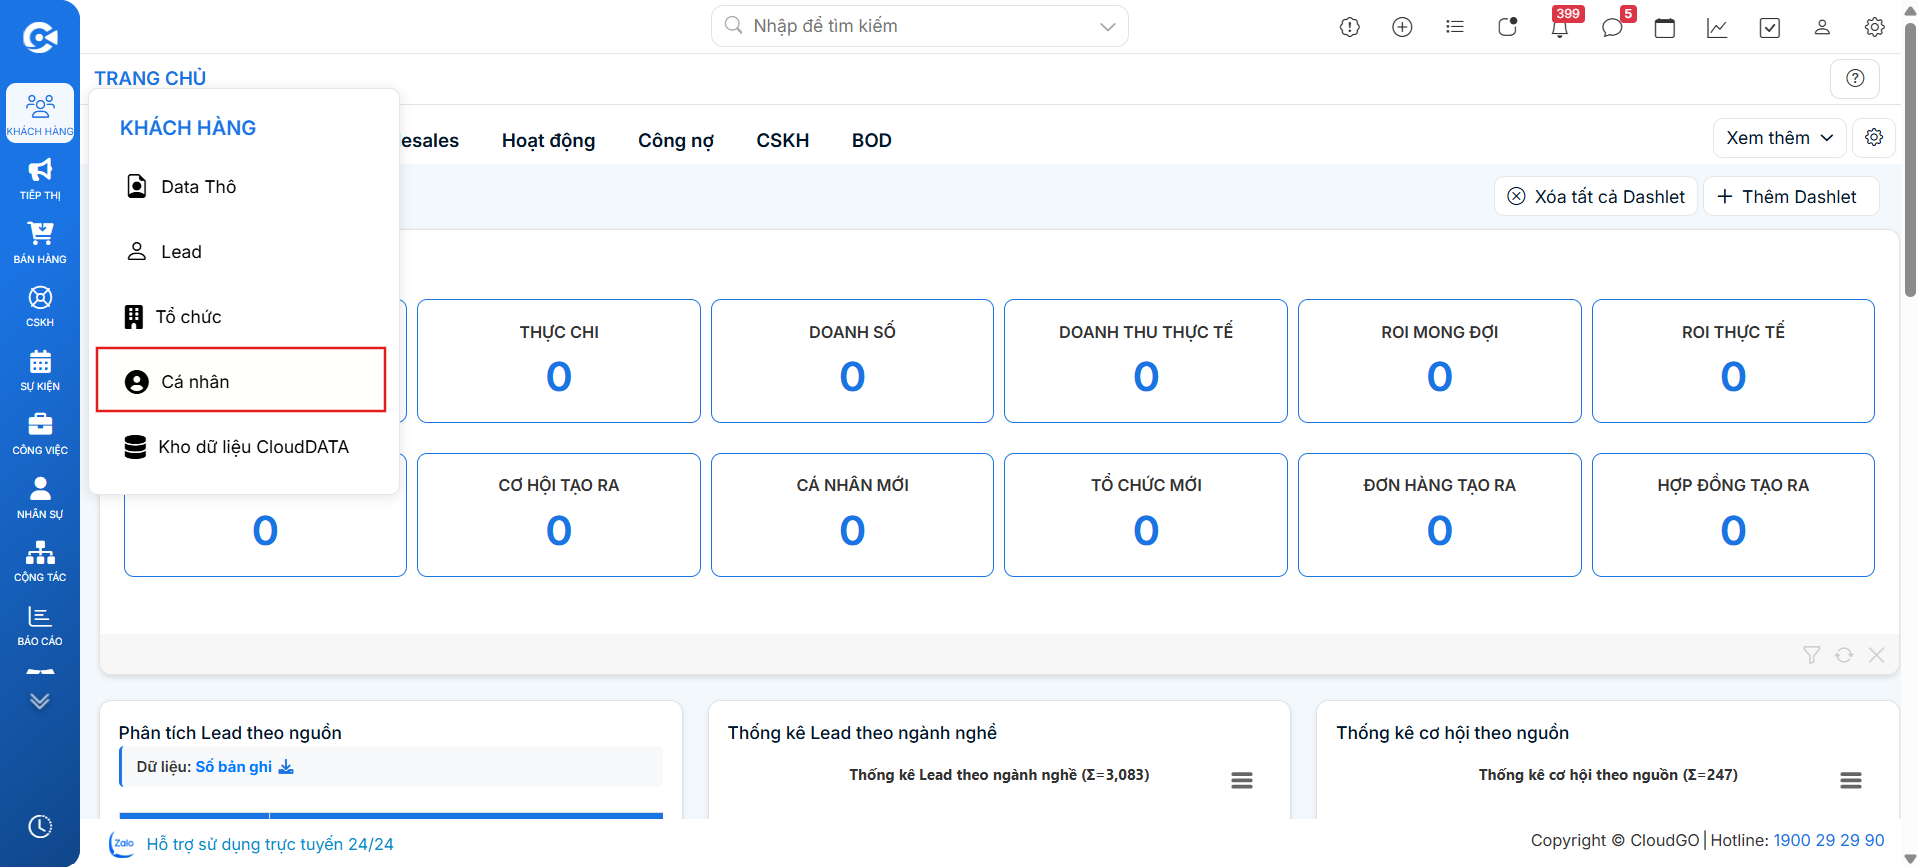Viewport: 1918px width, 867px height.
Task: Select Data Thô menu item
Action: (241, 187)
